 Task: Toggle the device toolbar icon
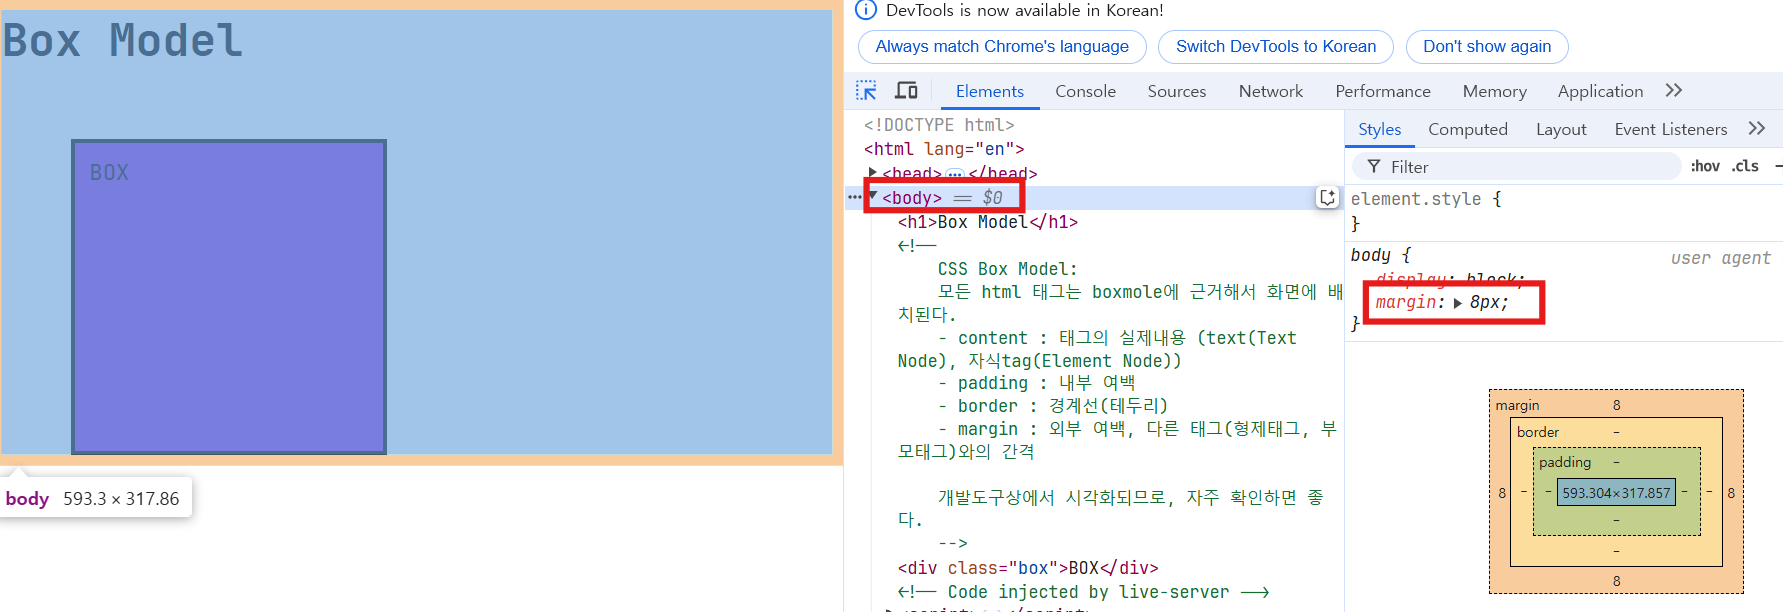click(x=906, y=91)
